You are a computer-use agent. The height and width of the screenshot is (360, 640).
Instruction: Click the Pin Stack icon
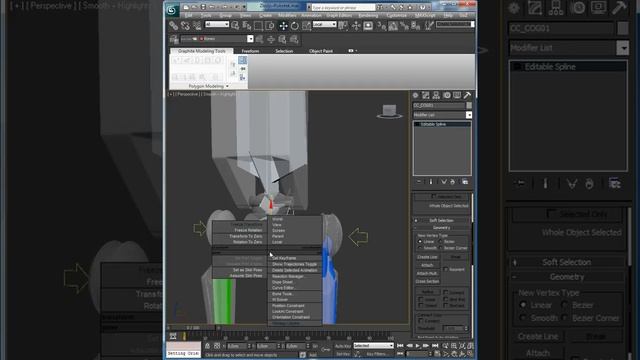[x=419, y=182]
